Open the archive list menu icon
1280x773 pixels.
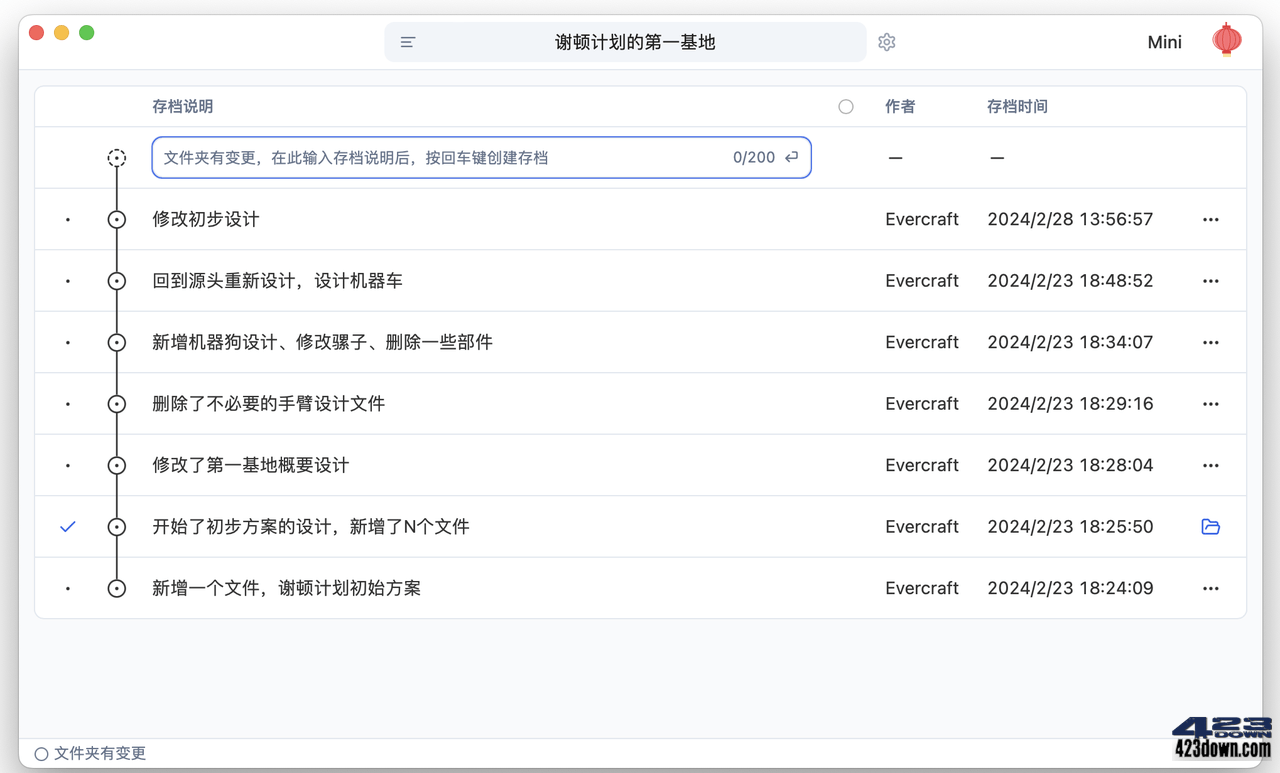click(407, 42)
